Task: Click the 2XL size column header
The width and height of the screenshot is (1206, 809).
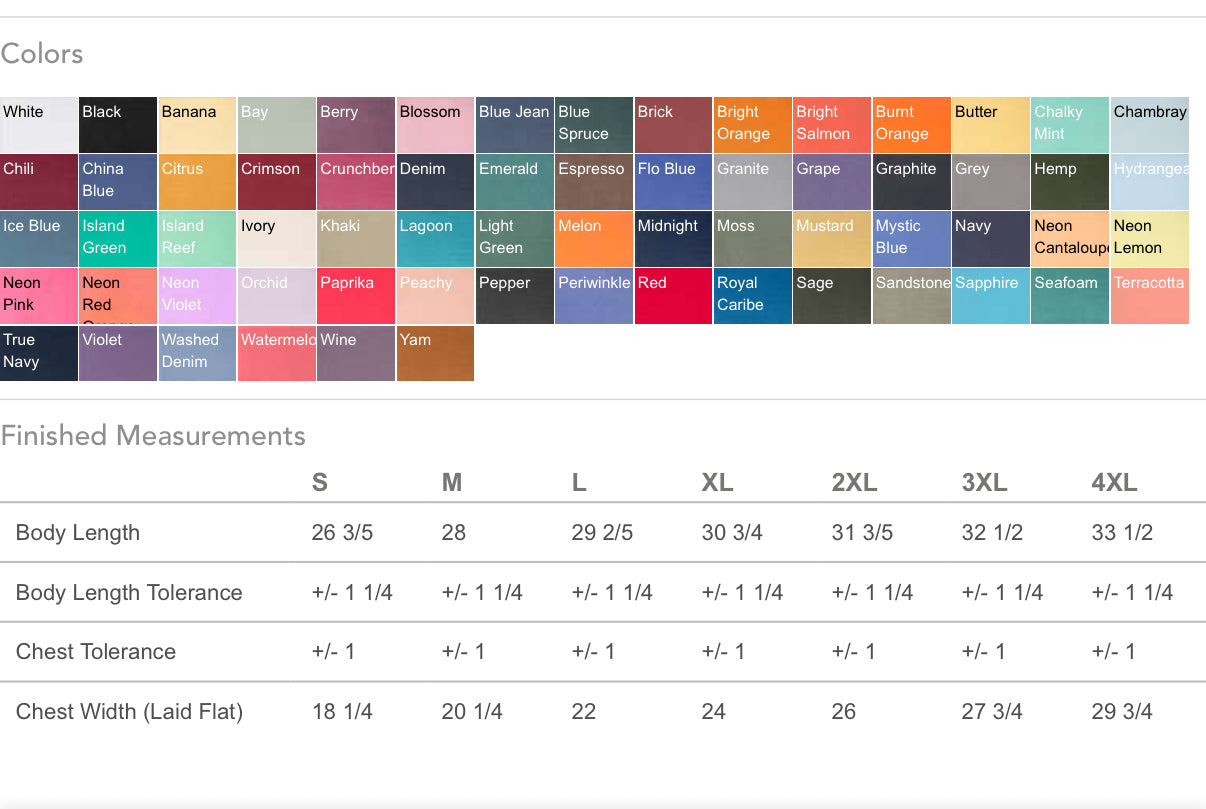Action: pyautogui.click(x=854, y=483)
